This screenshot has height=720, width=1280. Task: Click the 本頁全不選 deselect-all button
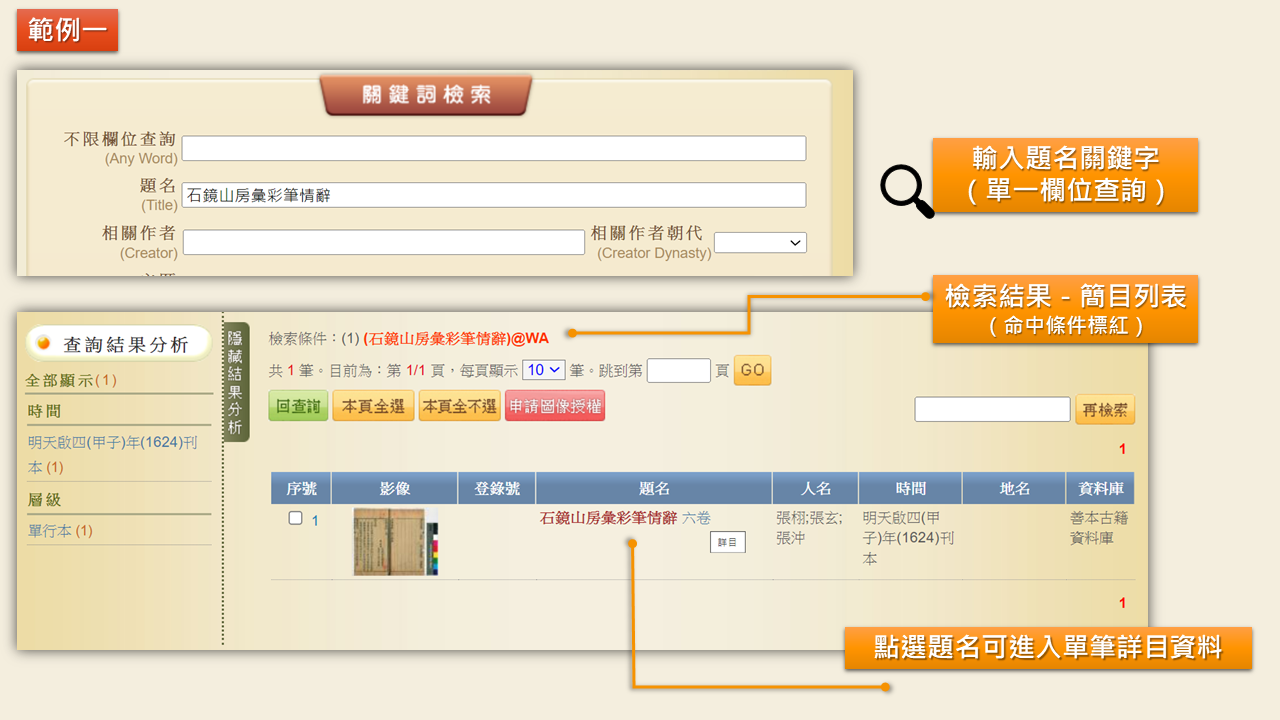click(x=459, y=406)
